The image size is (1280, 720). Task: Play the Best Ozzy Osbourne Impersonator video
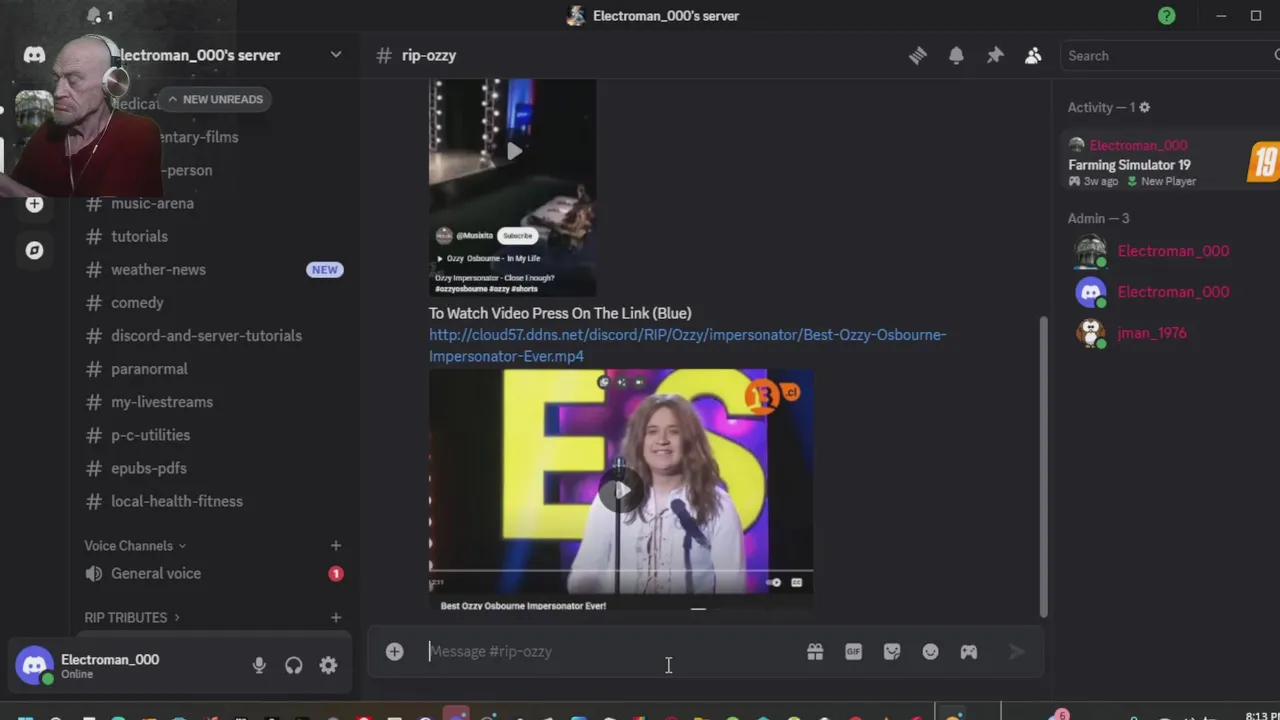click(621, 490)
